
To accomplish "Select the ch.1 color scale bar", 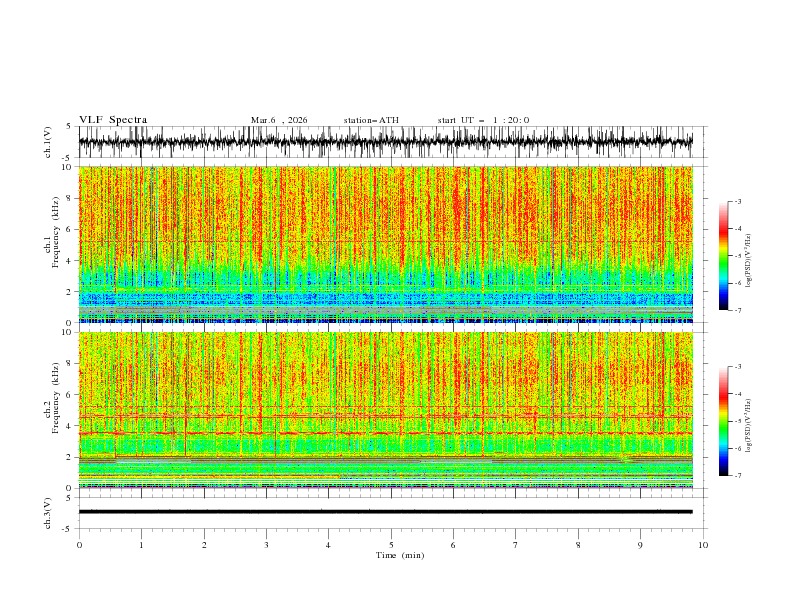I will coord(723,256).
